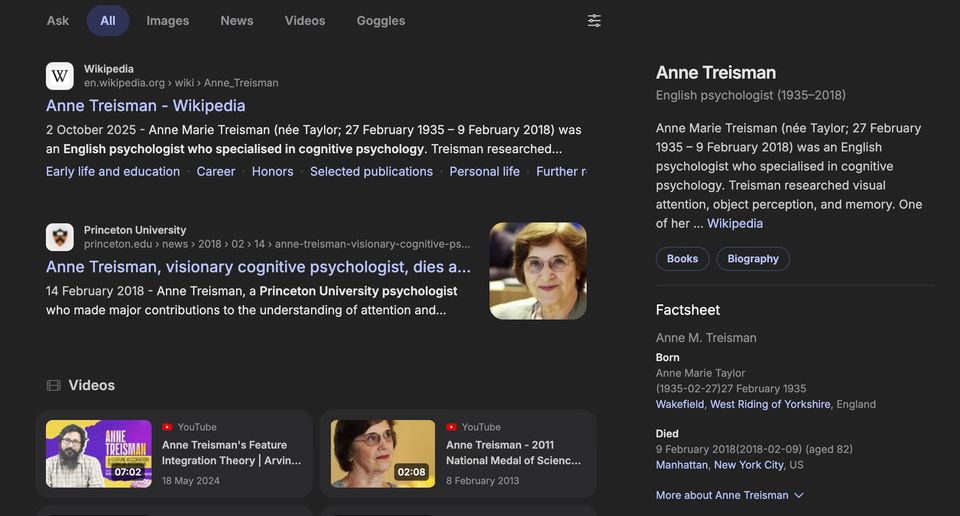
Task: Open the Videos tab
Action: click(x=305, y=21)
